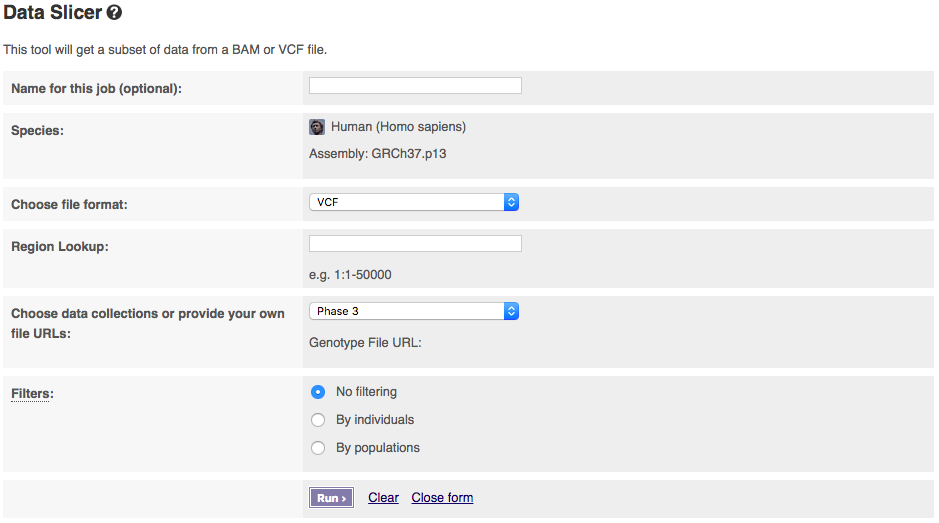Click the underlined Filters label
Image resolution: width=939 pixels, height=523 pixels.
pos(31,394)
